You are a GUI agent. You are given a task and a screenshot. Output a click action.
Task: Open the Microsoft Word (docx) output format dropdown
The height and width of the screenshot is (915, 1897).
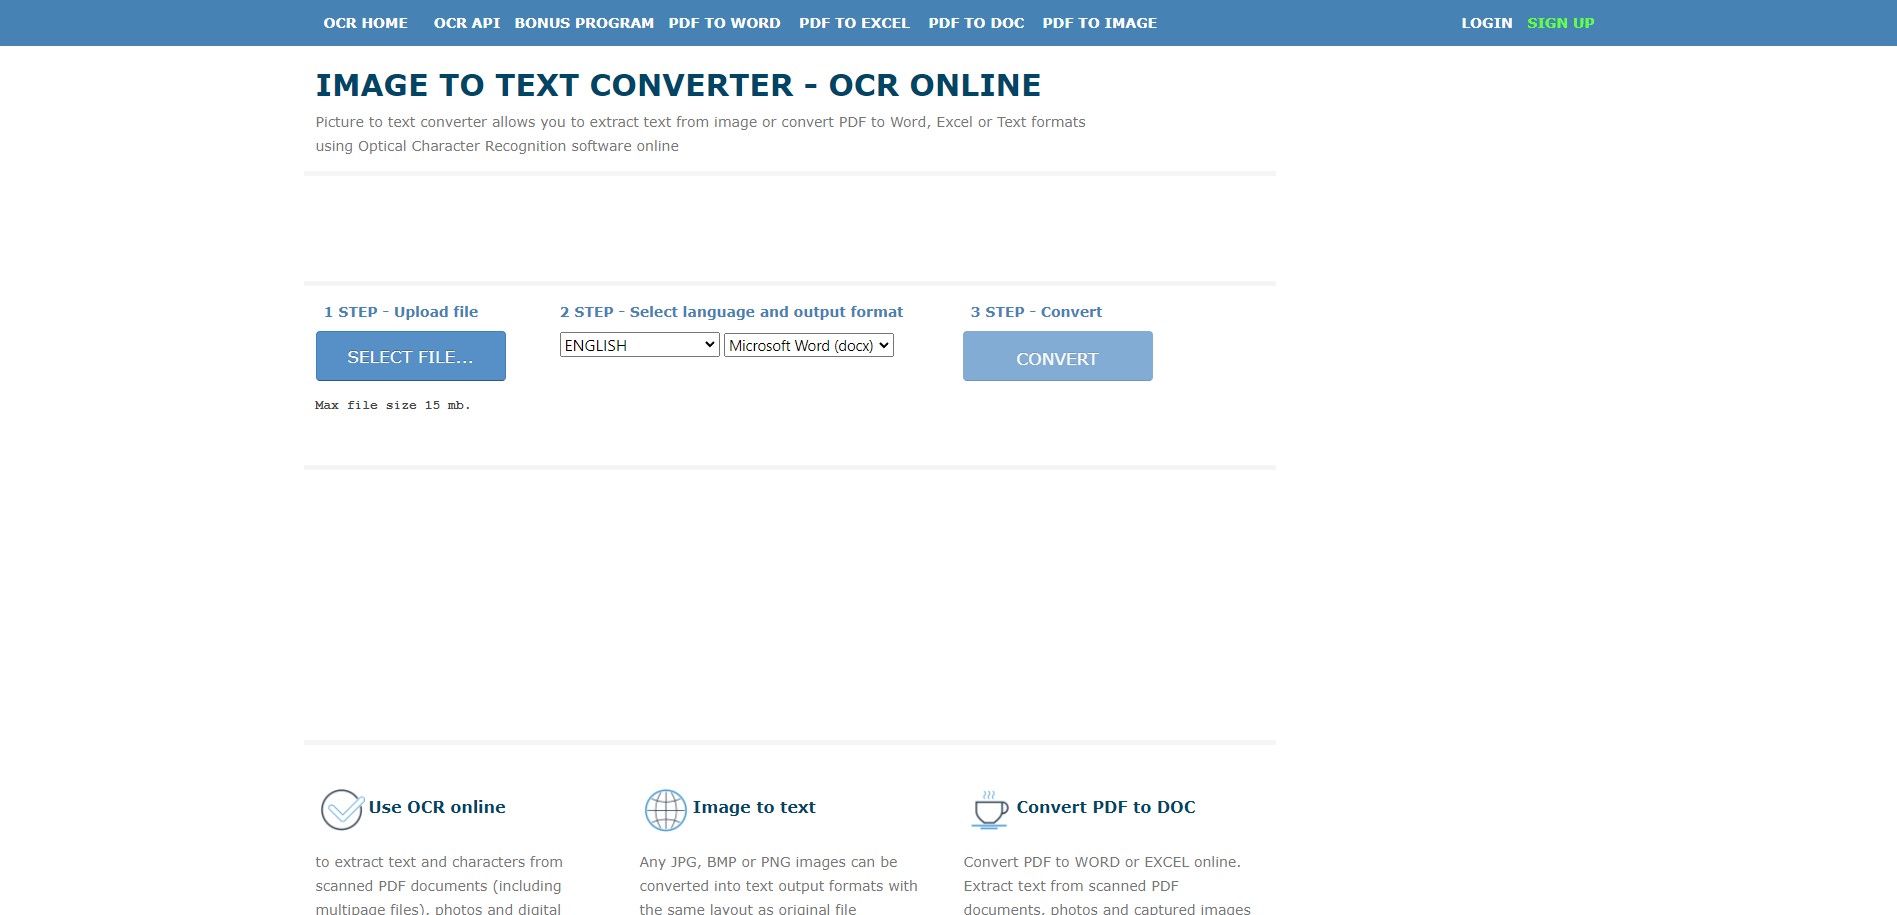pos(809,345)
